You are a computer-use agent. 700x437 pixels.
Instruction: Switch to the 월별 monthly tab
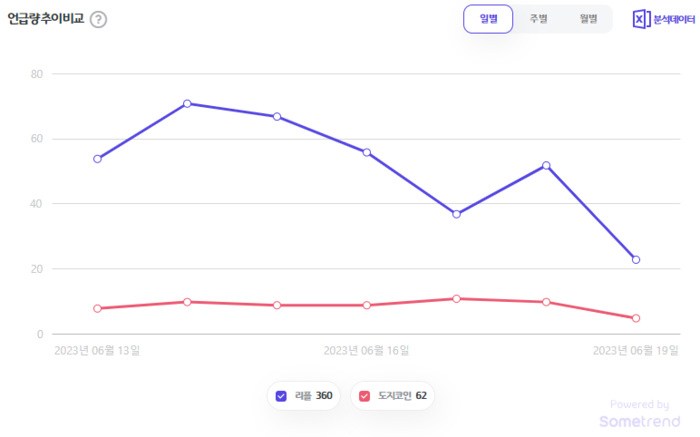pos(587,19)
